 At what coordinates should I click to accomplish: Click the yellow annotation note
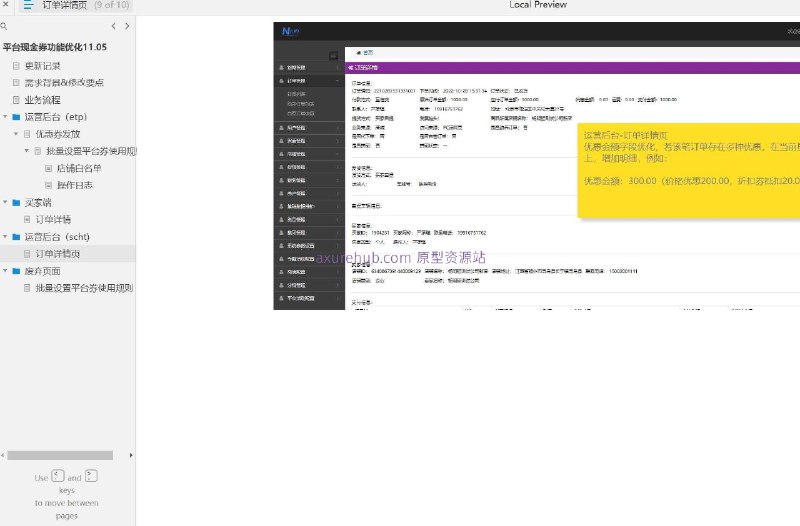click(689, 170)
